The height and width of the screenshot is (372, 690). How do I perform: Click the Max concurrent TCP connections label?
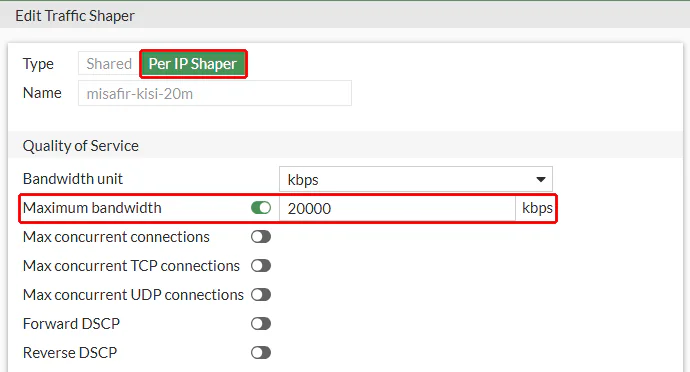pyautogui.click(x=132, y=266)
